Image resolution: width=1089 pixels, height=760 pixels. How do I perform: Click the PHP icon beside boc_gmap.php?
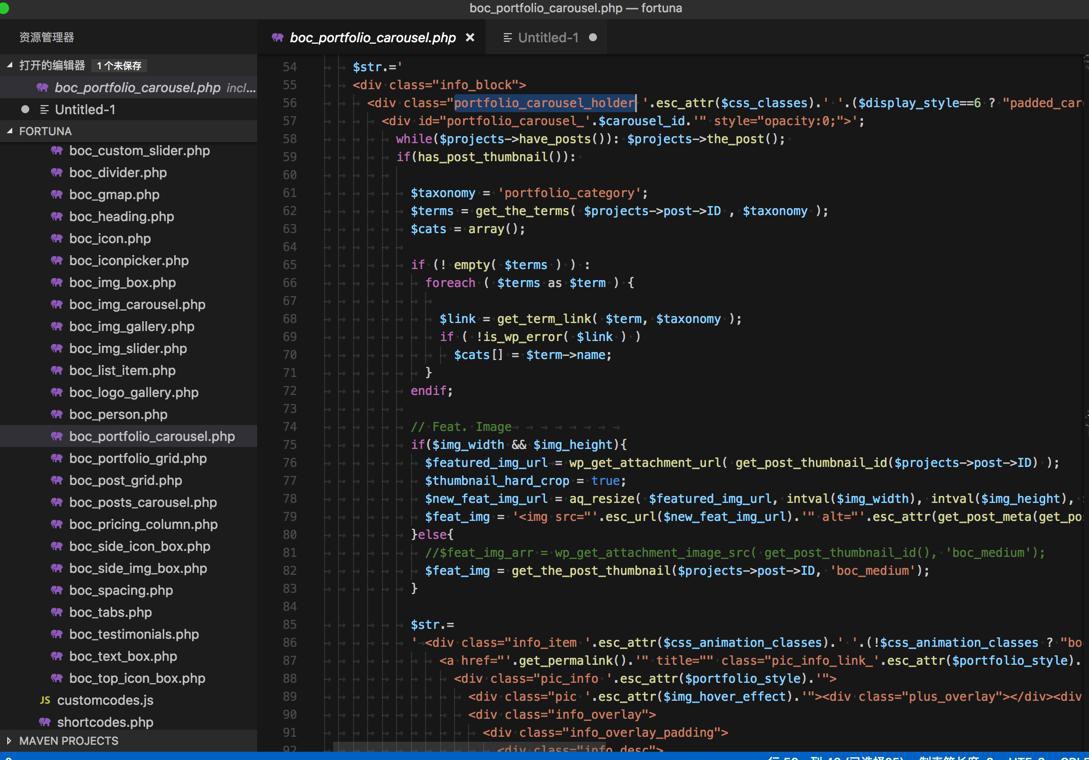click(57, 195)
